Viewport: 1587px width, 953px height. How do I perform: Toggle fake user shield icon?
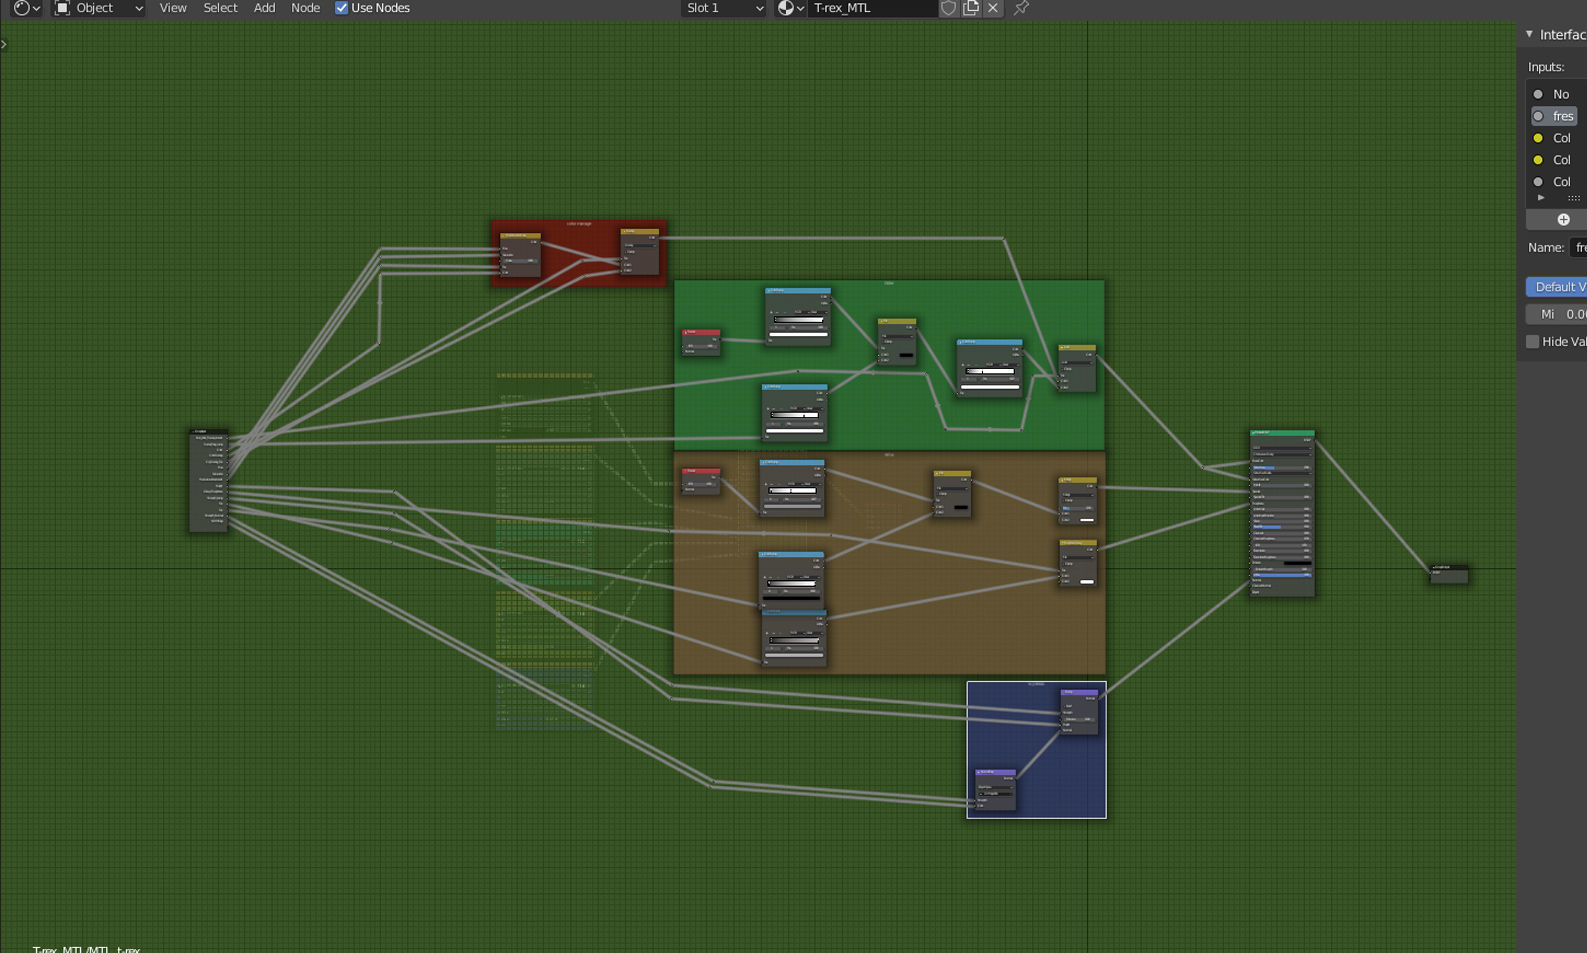(948, 8)
